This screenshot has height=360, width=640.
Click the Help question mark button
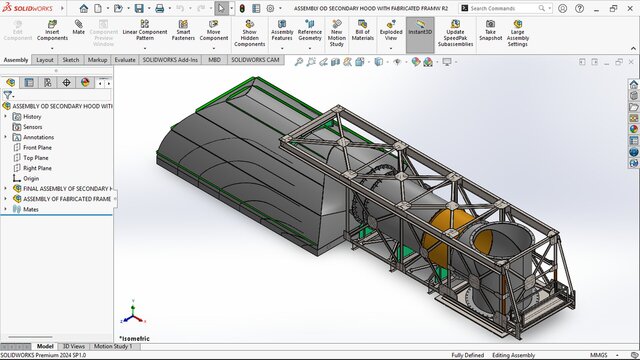pos(580,8)
